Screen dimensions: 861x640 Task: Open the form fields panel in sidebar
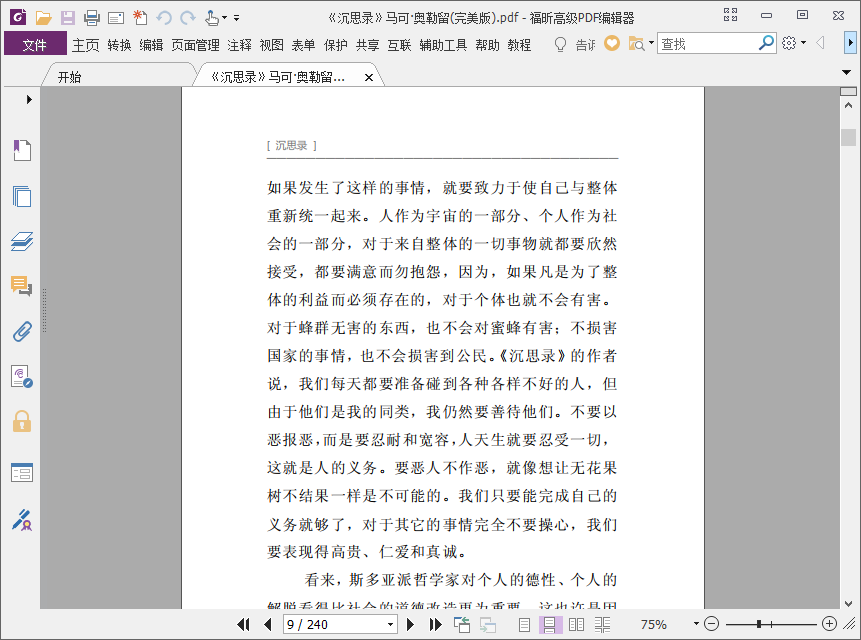pyautogui.click(x=22, y=473)
